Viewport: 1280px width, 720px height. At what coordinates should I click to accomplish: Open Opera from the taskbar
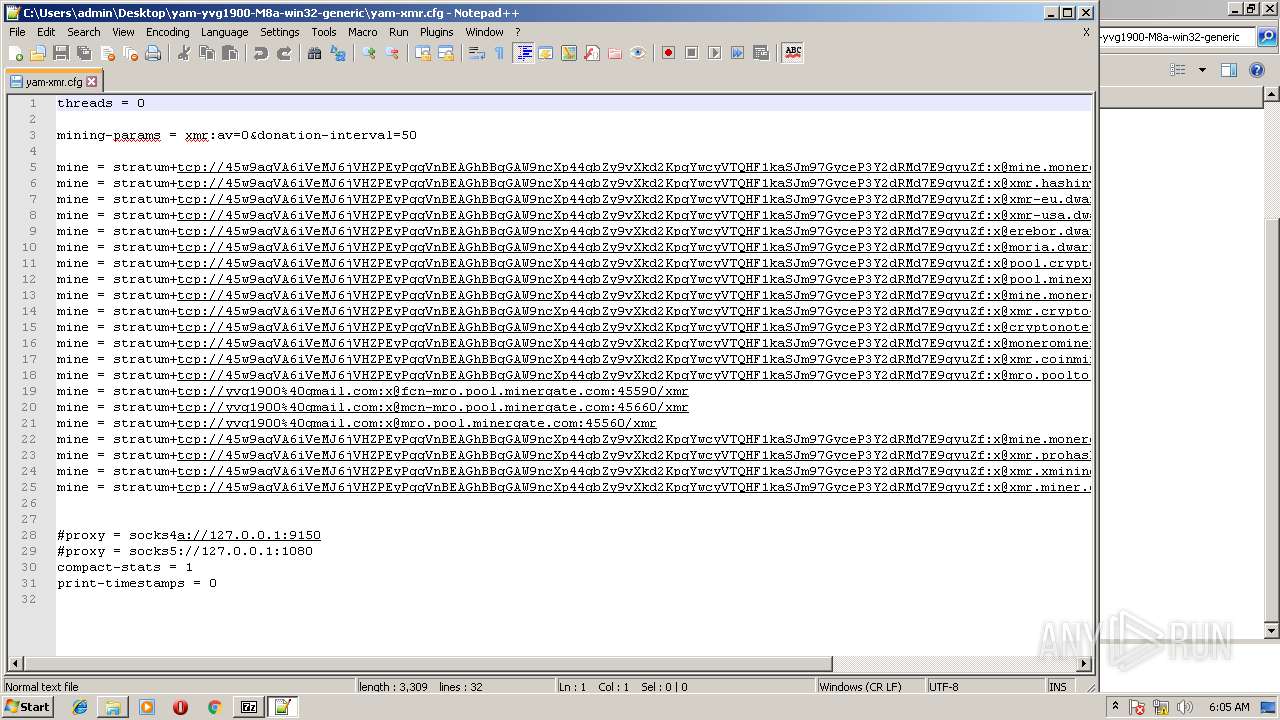180,707
